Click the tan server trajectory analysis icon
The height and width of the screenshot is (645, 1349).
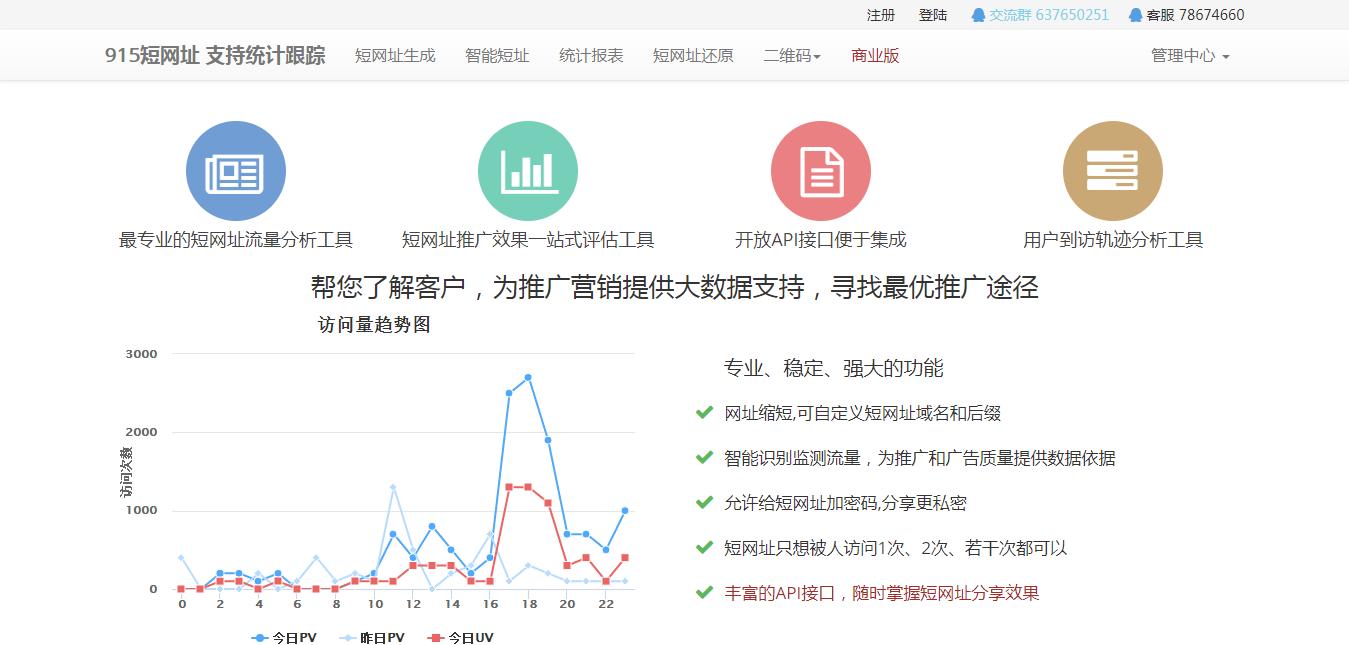click(1112, 170)
